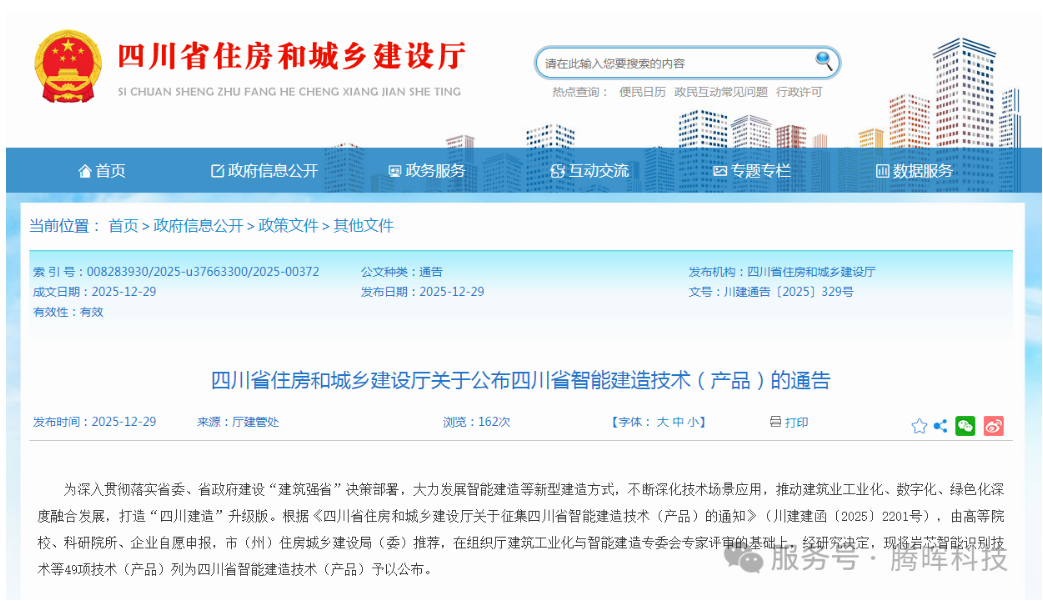Click the star favorite icon
1043x601 pixels.
click(x=919, y=424)
